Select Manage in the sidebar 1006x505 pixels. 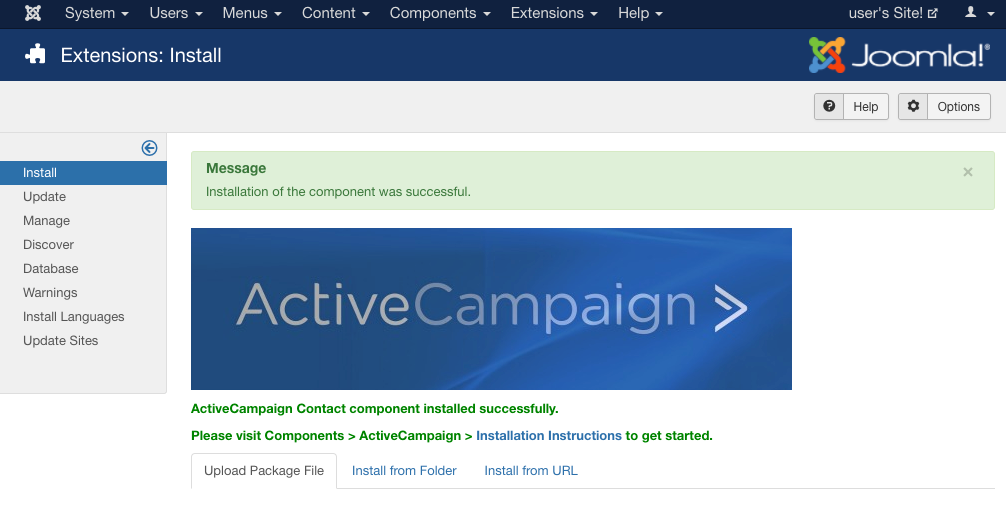point(47,221)
